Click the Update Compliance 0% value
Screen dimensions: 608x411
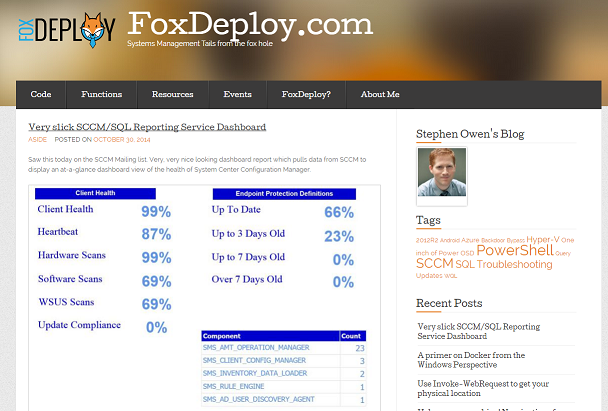[157, 328]
